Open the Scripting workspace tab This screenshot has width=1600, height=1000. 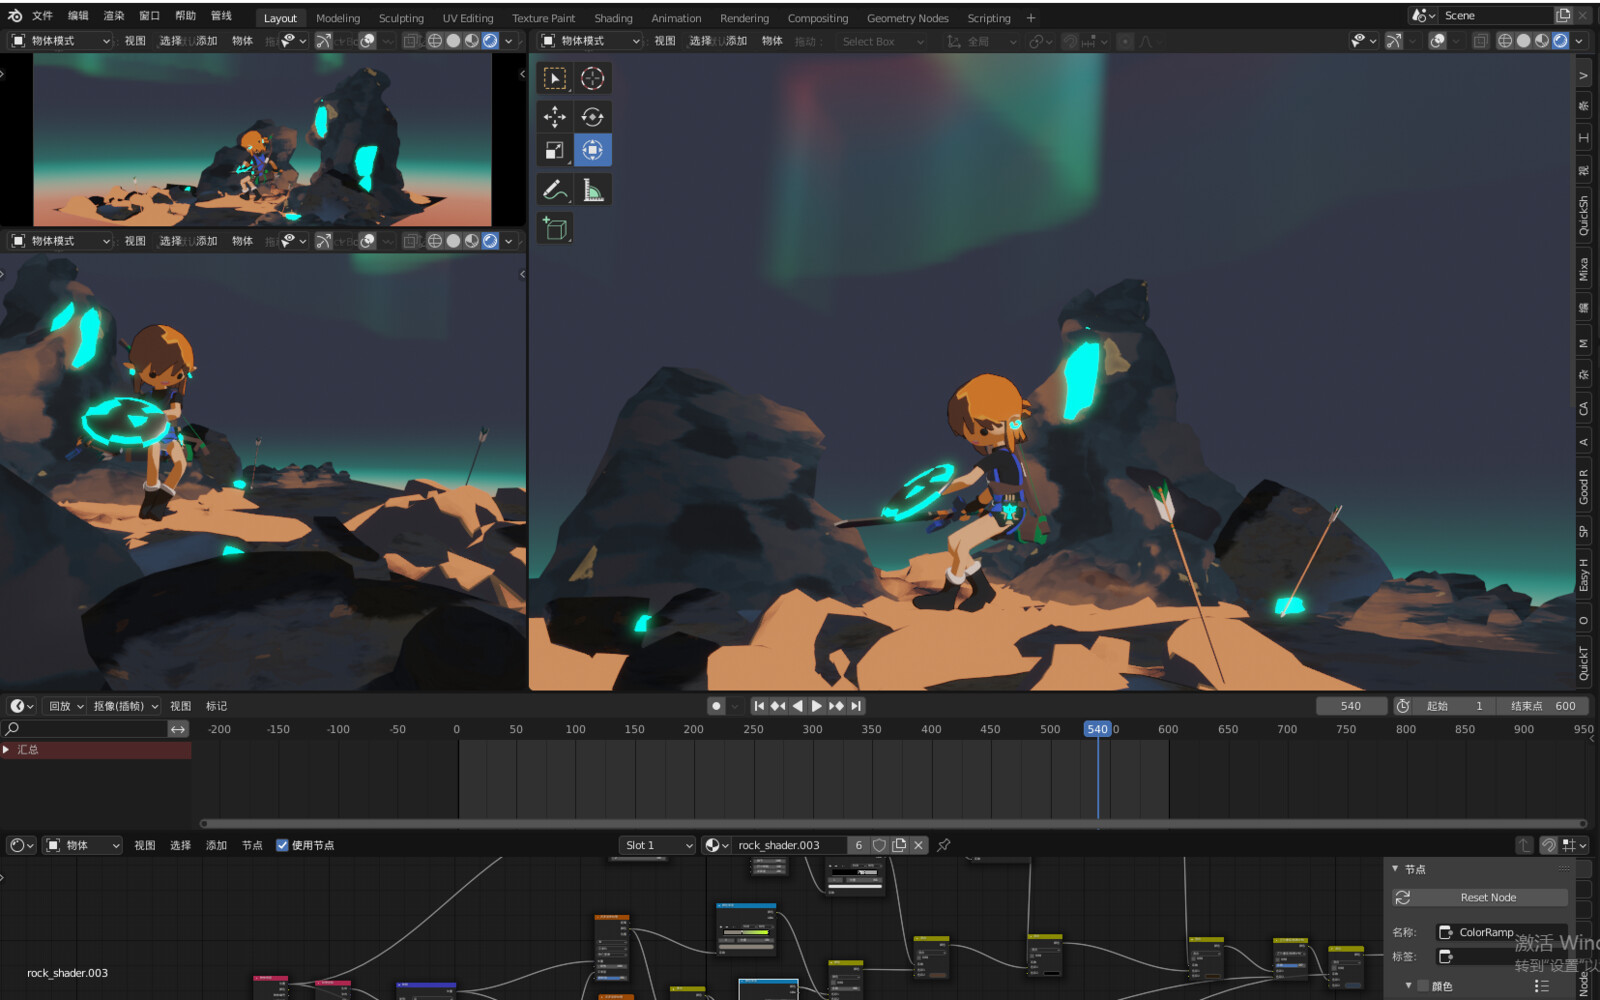[988, 18]
